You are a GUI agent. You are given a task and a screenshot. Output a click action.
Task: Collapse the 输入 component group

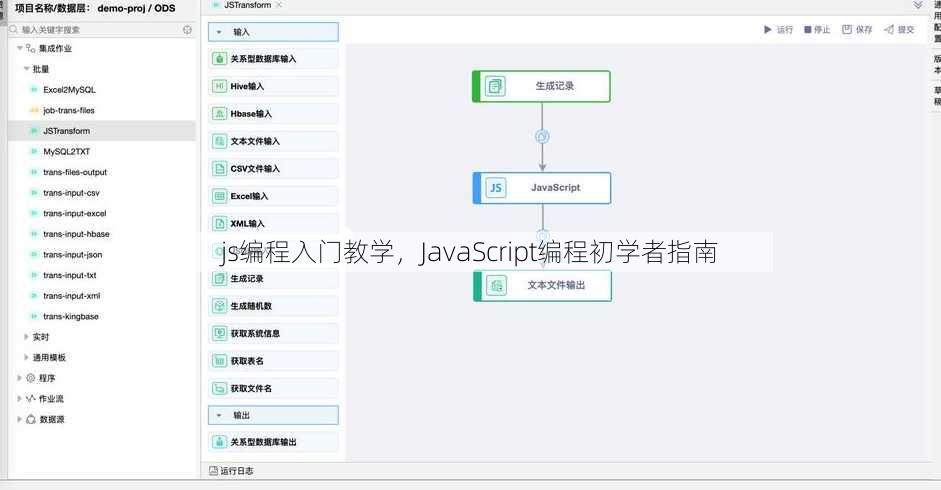coord(219,32)
